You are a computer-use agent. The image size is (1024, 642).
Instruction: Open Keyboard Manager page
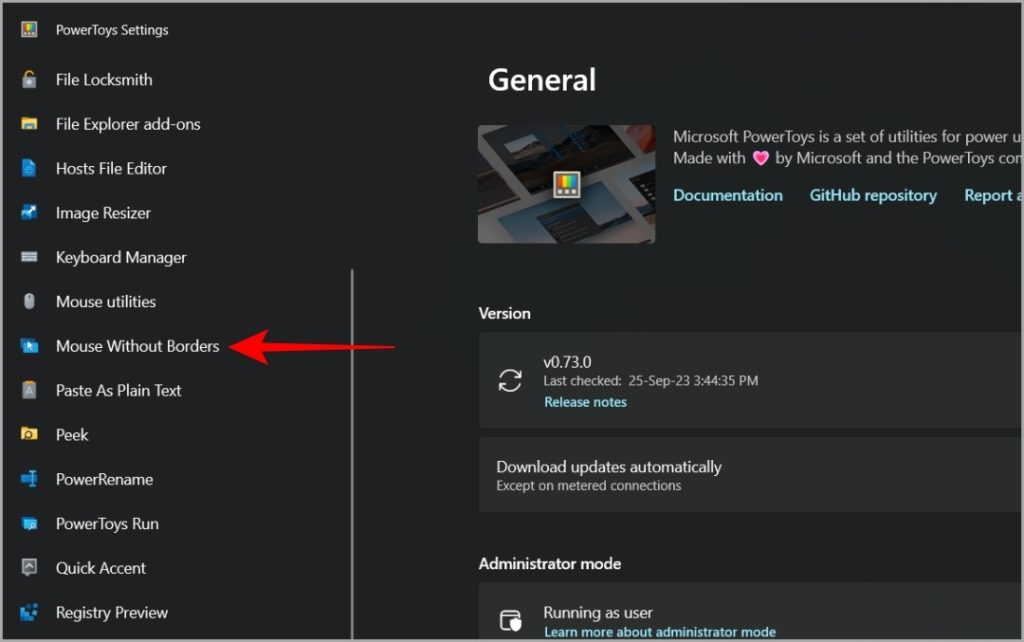point(121,257)
